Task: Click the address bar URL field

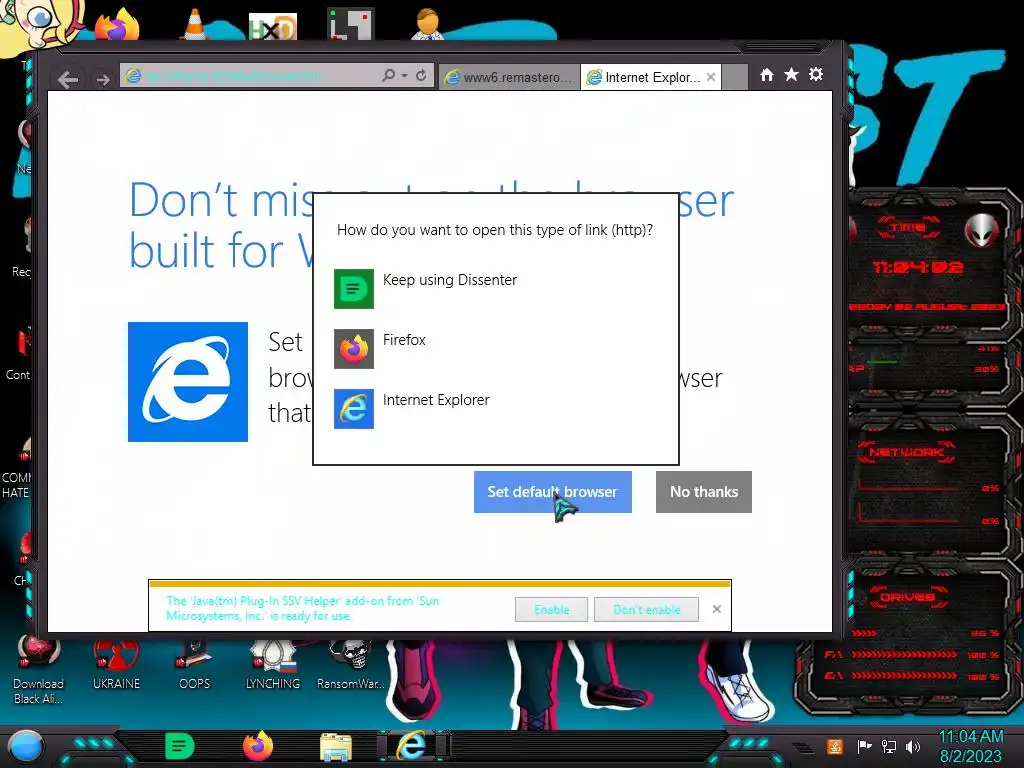Action: (x=249, y=76)
